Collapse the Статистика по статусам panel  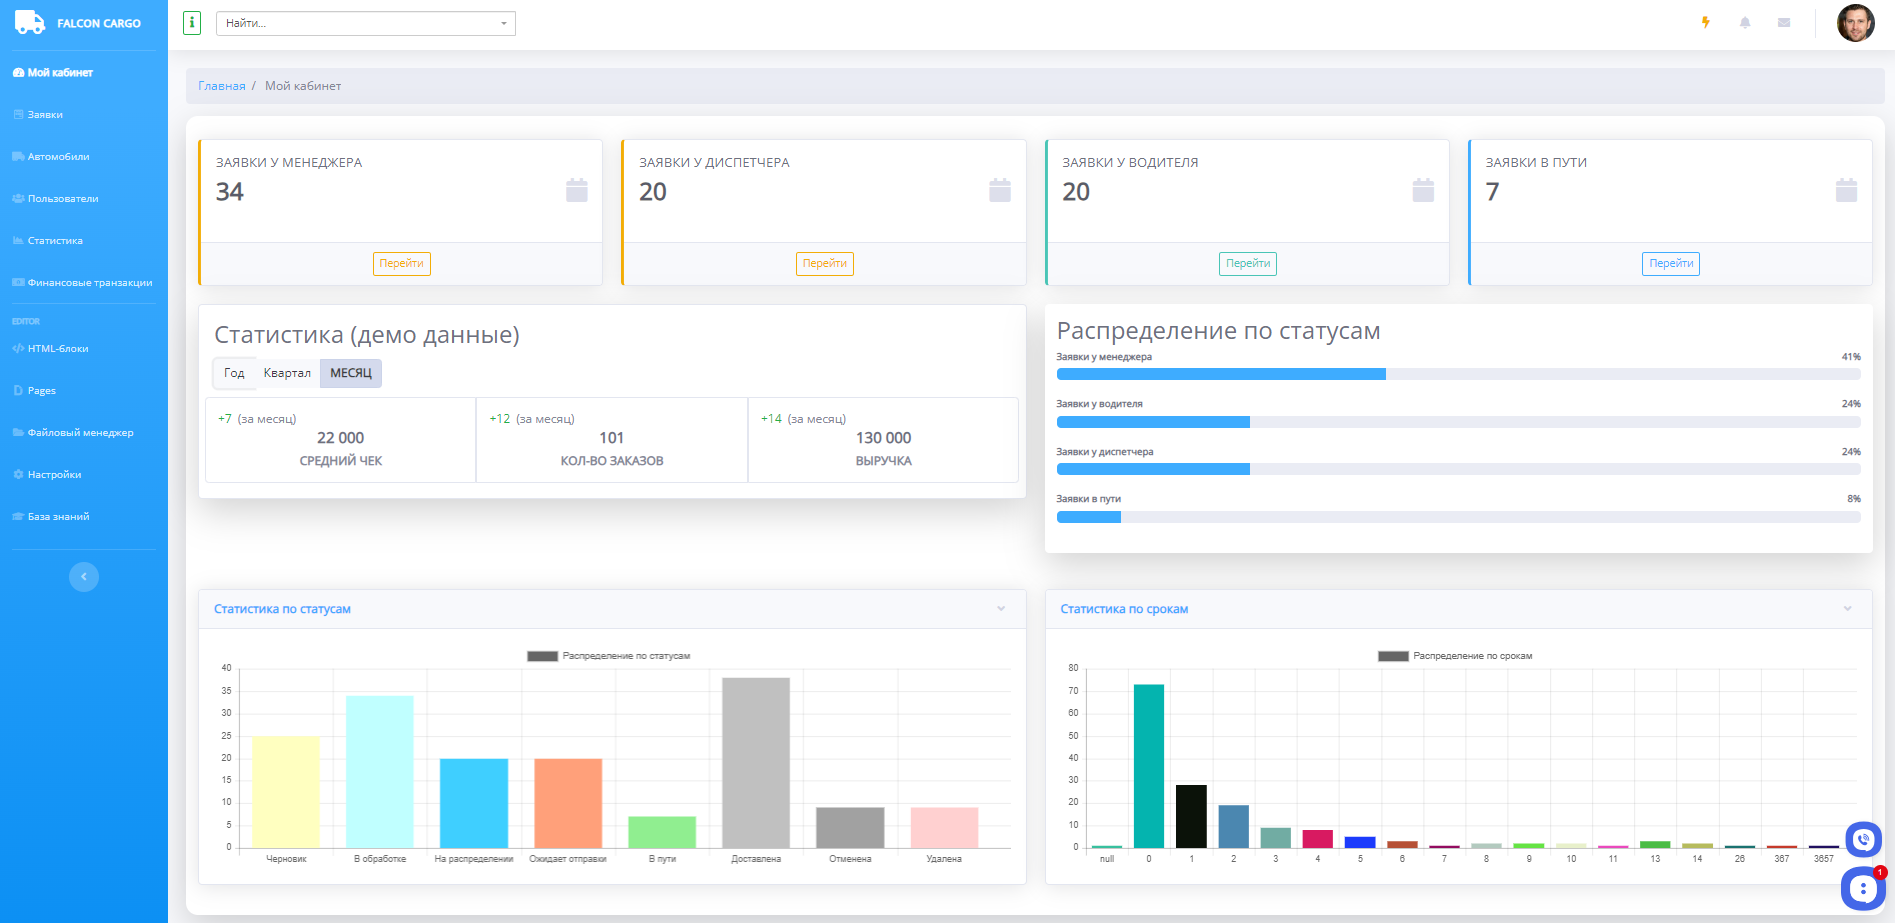click(x=1001, y=609)
